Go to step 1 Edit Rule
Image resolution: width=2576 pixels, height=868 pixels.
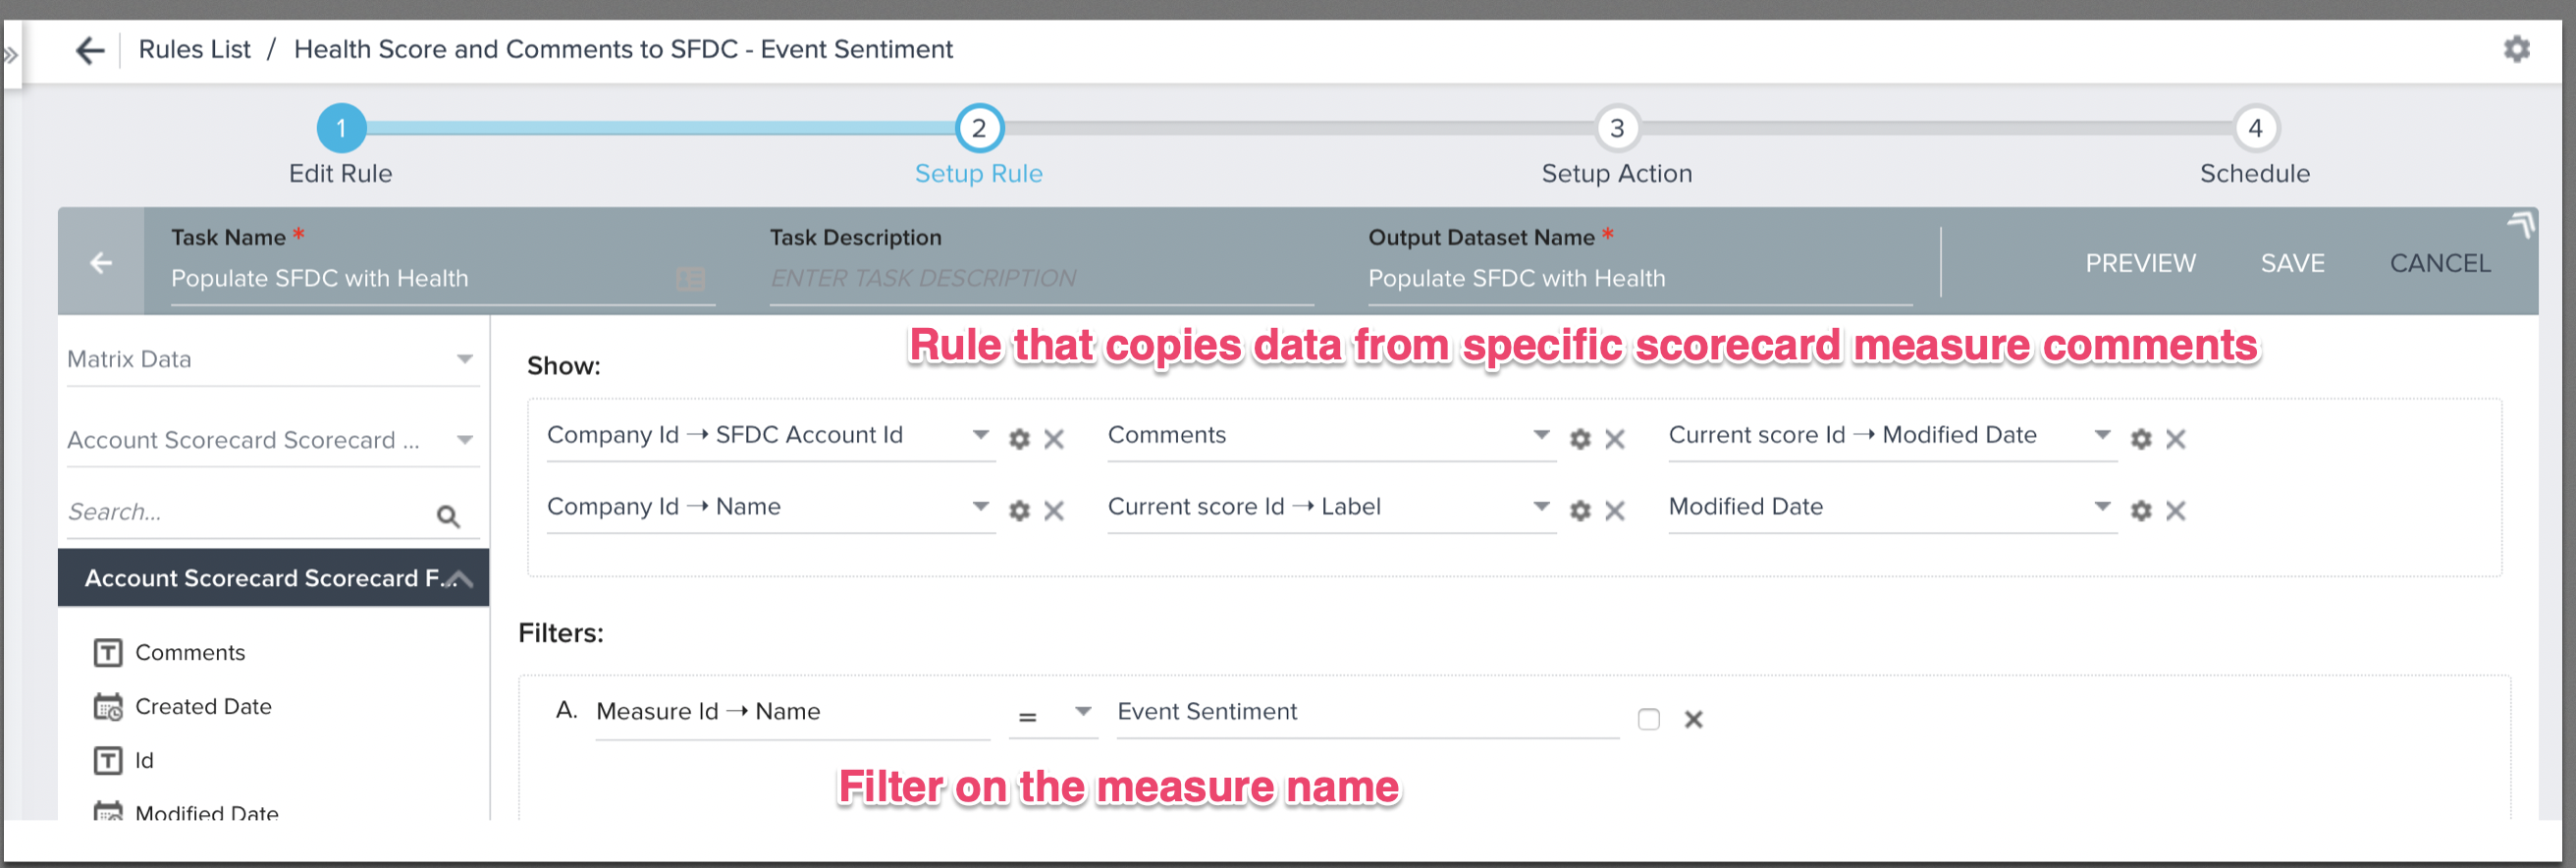341,128
